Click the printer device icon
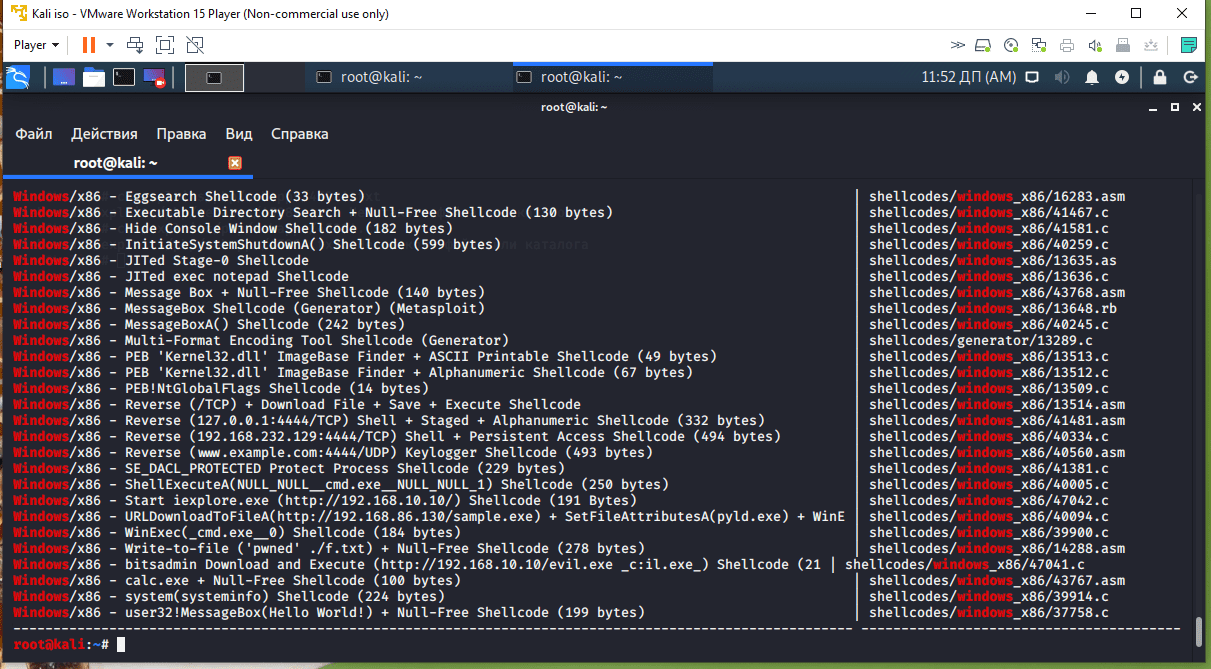Viewport: 1211px width, 669px height. 1067,45
